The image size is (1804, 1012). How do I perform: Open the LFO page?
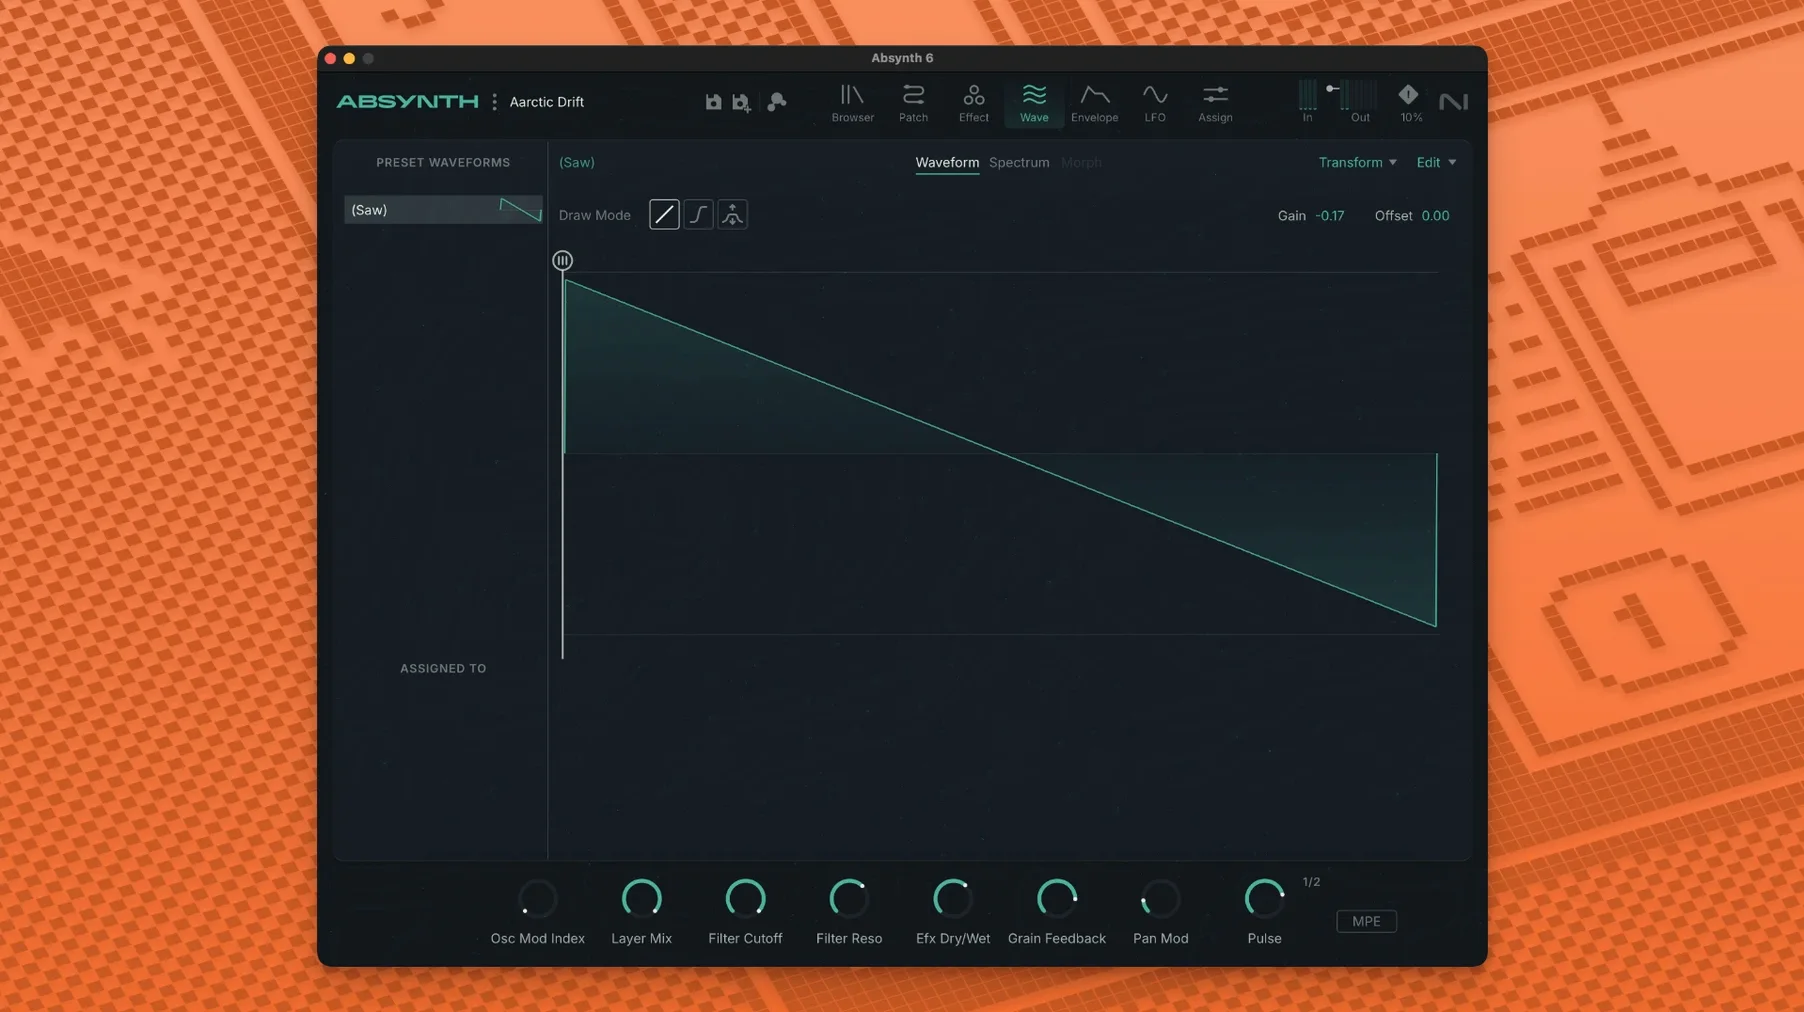click(x=1155, y=103)
